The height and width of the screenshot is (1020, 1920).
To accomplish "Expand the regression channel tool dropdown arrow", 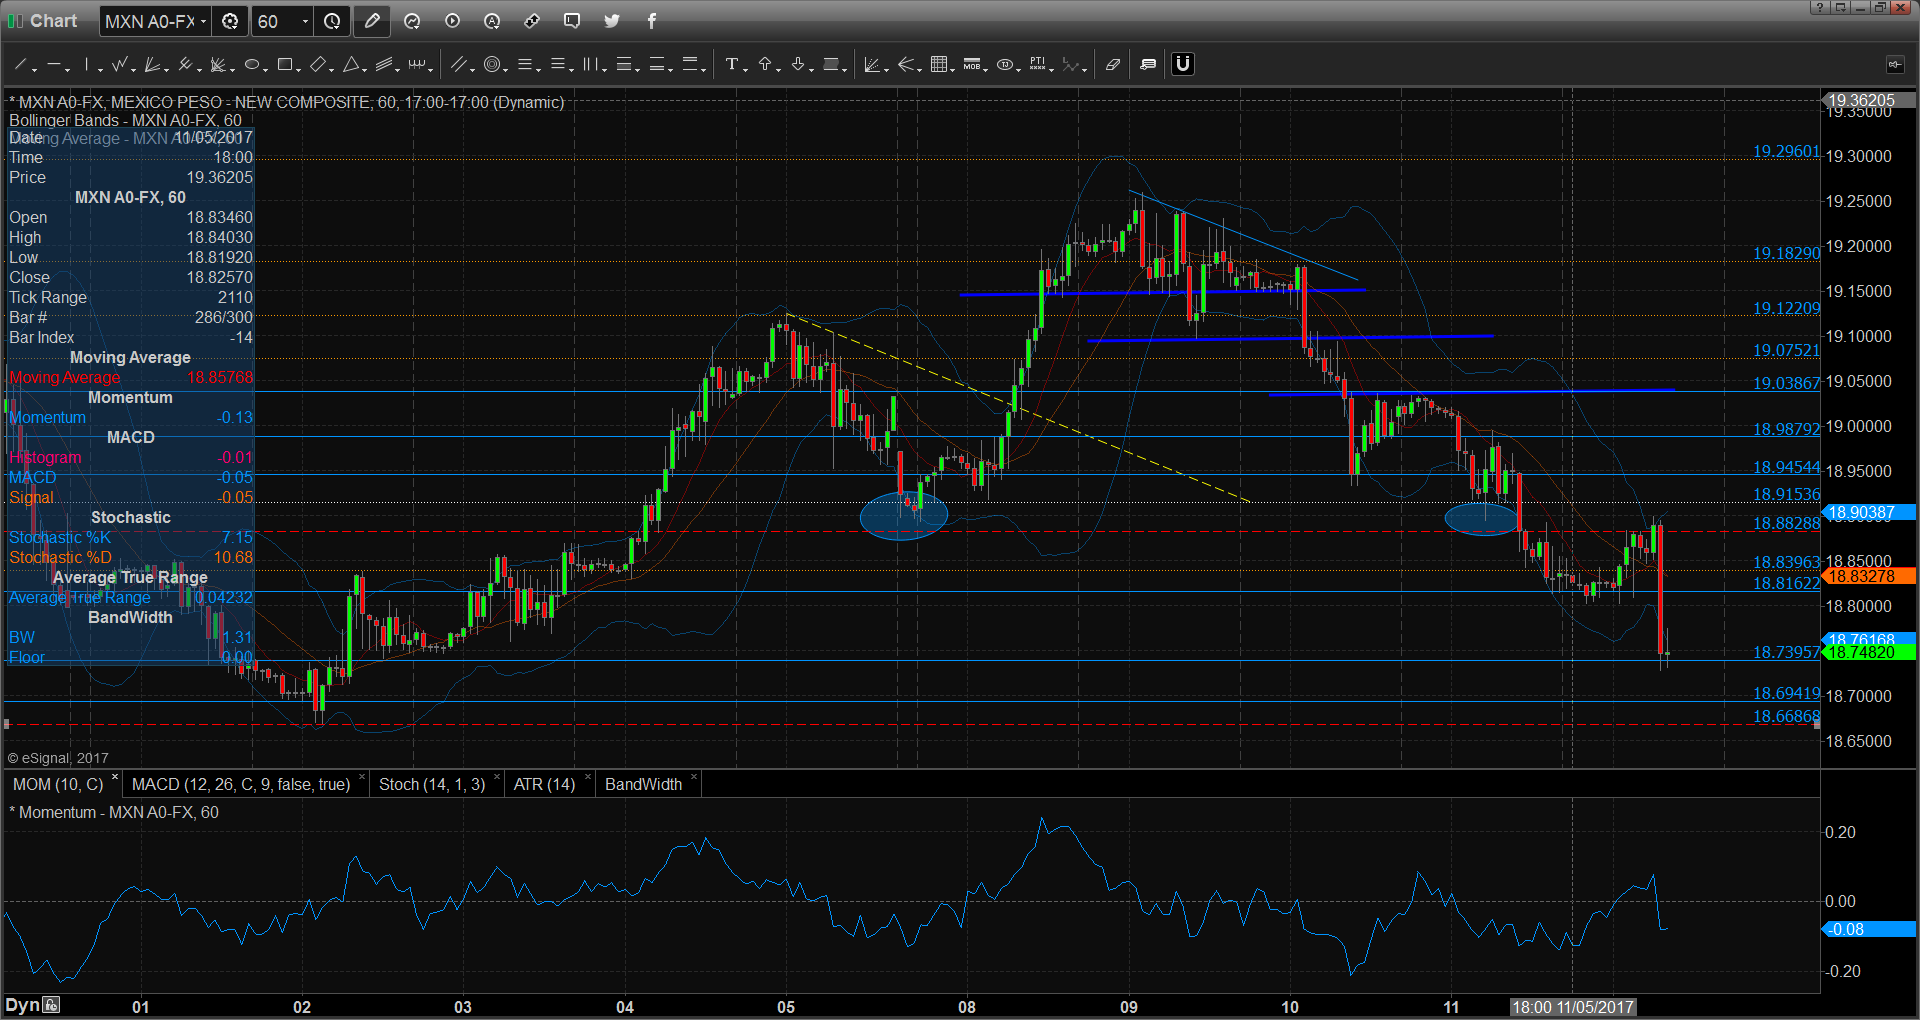I will 398,69.
